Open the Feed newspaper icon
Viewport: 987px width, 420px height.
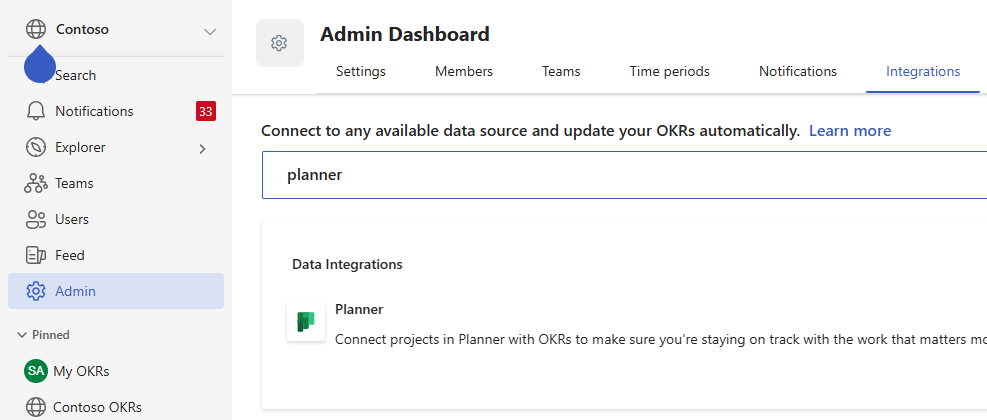[36, 255]
